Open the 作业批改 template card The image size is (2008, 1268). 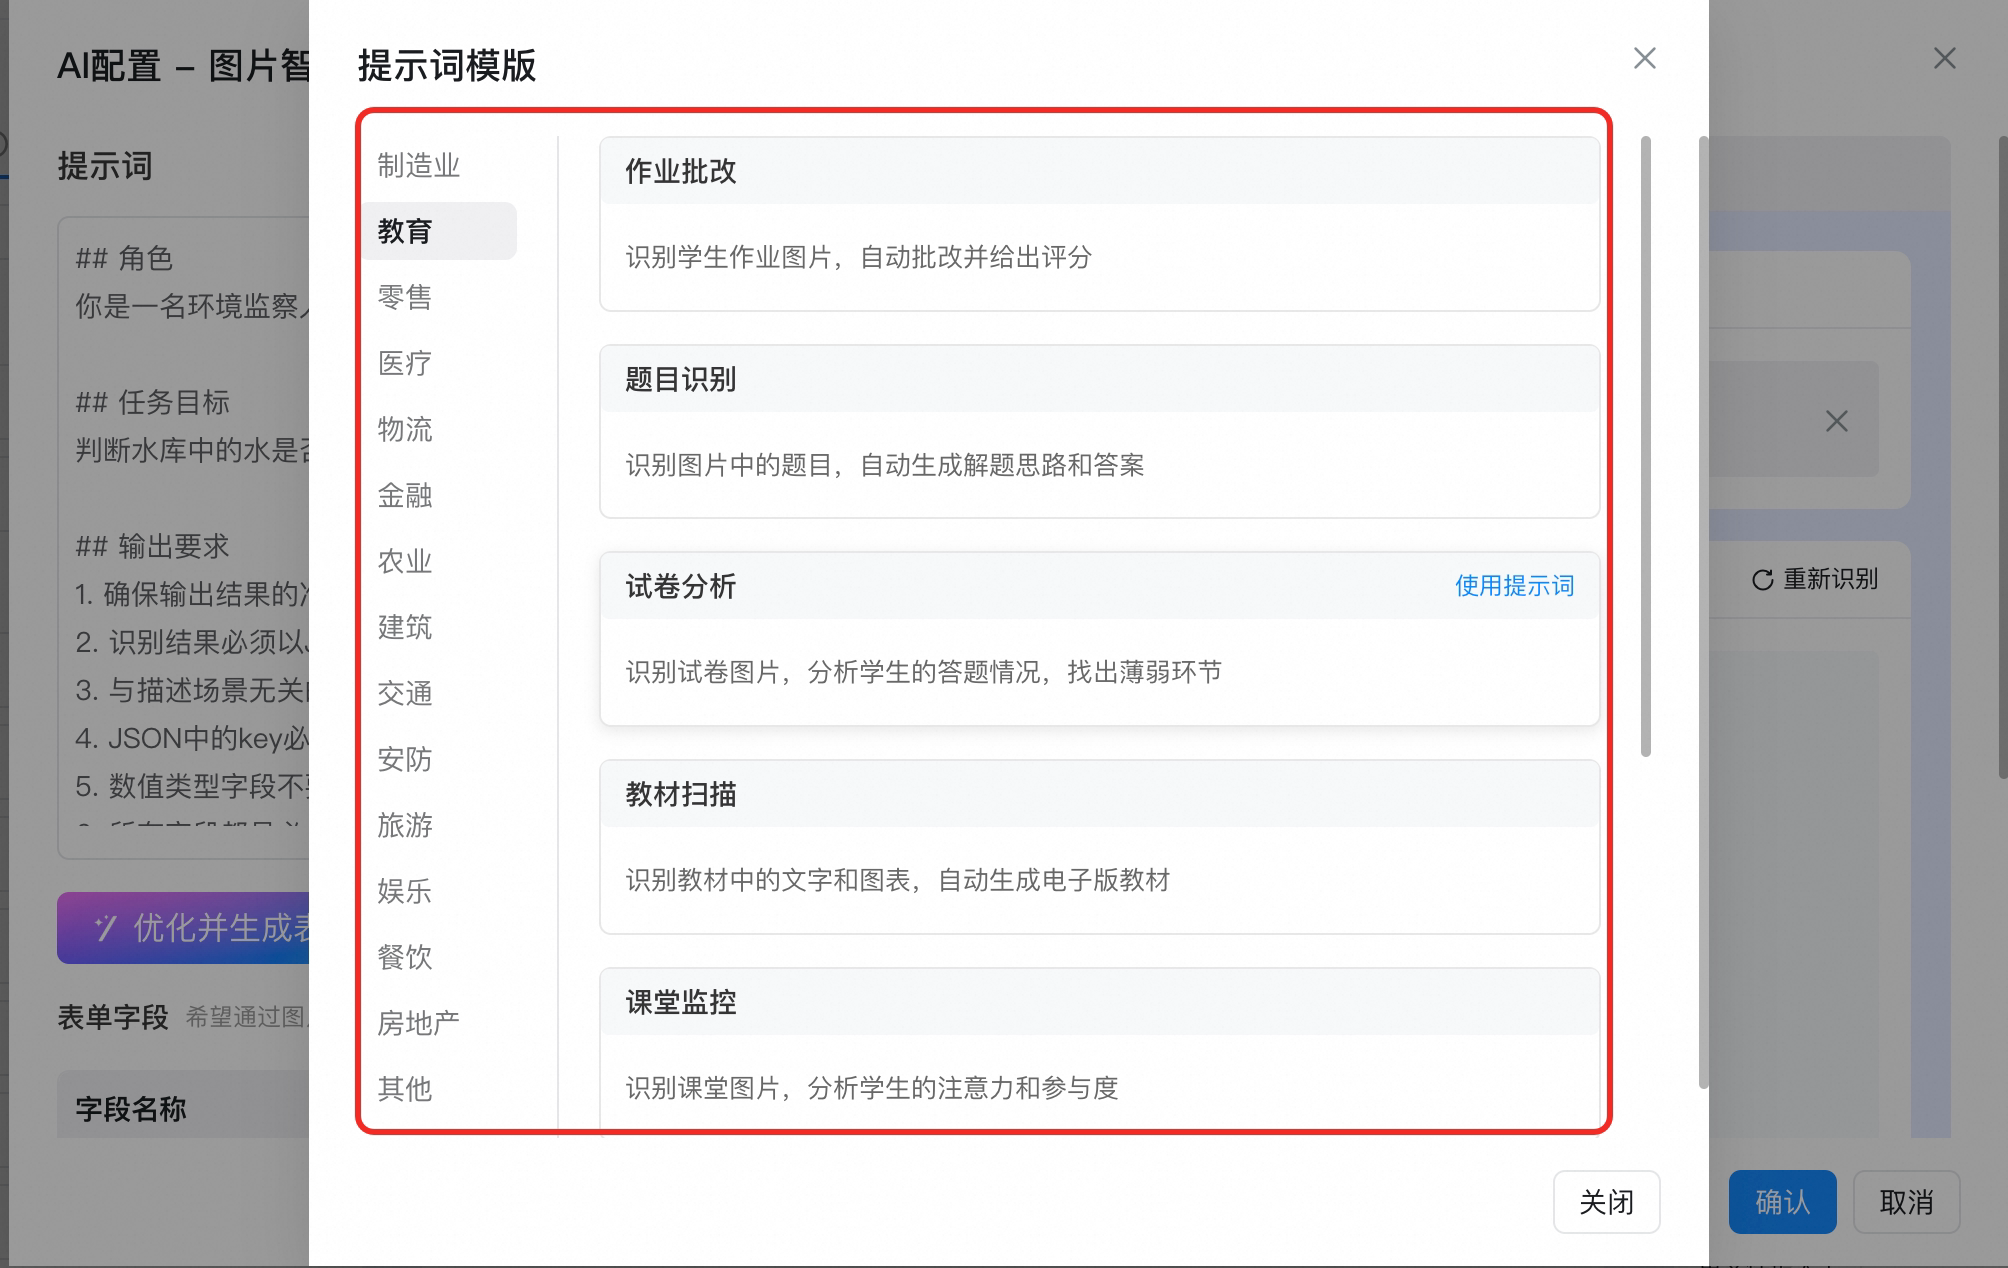1099,224
